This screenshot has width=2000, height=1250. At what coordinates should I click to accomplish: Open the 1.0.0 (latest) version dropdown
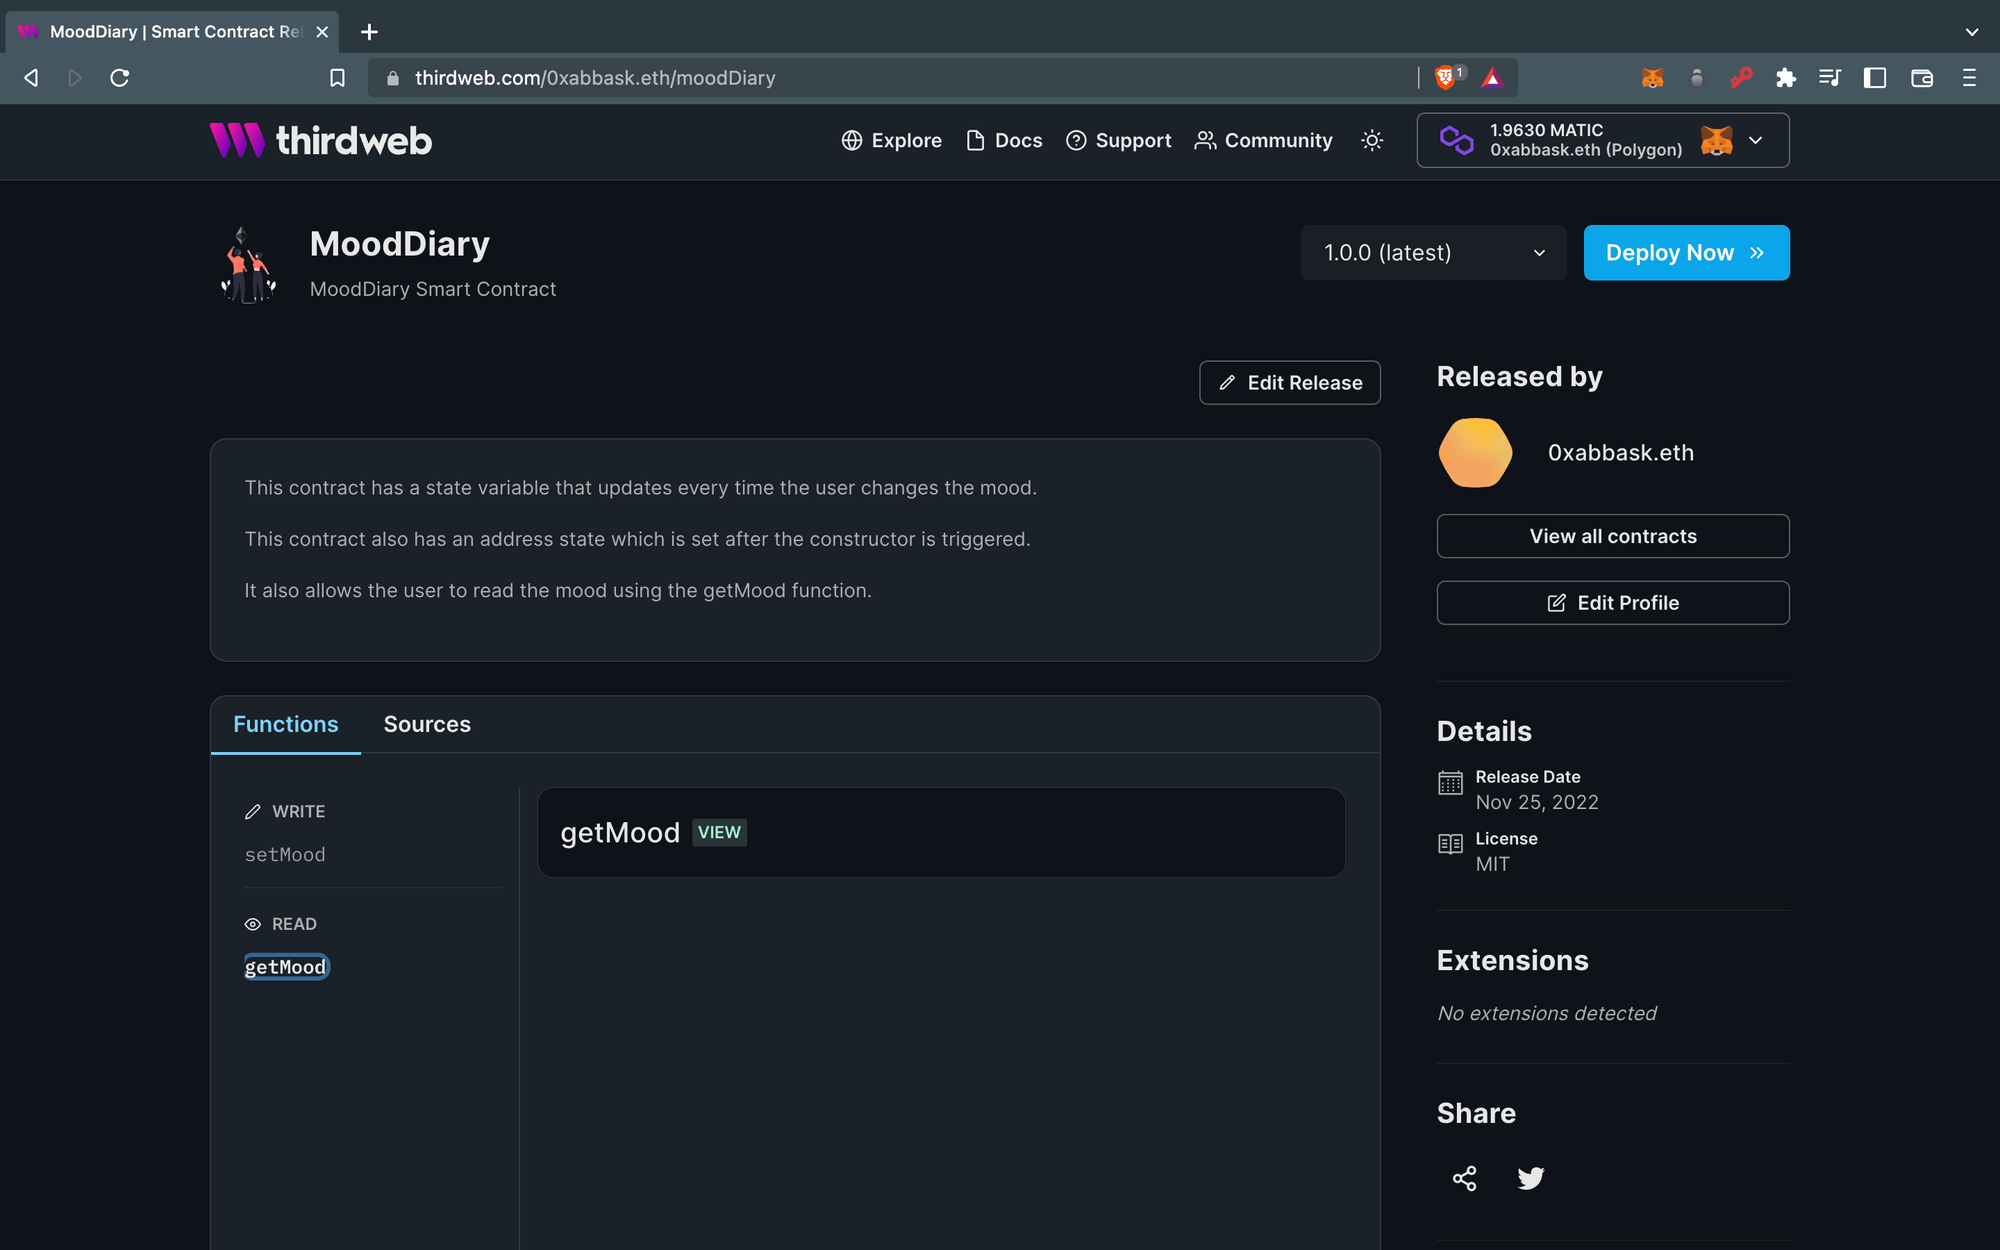pos(1433,253)
